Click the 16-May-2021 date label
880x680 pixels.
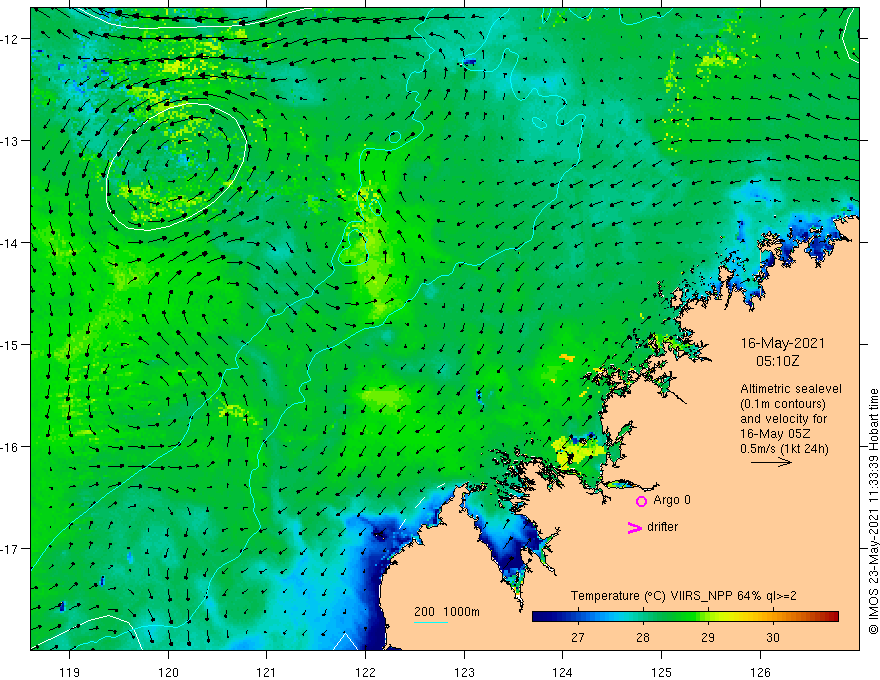tap(782, 343)
